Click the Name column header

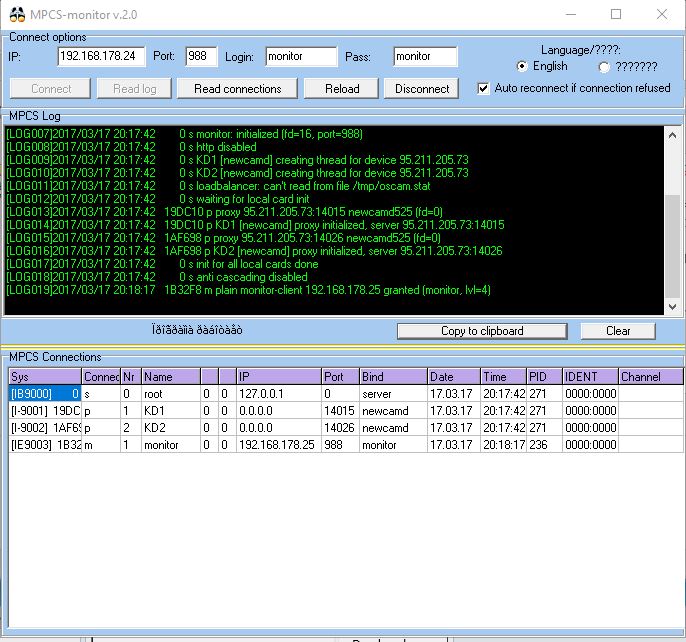[171, 376]
